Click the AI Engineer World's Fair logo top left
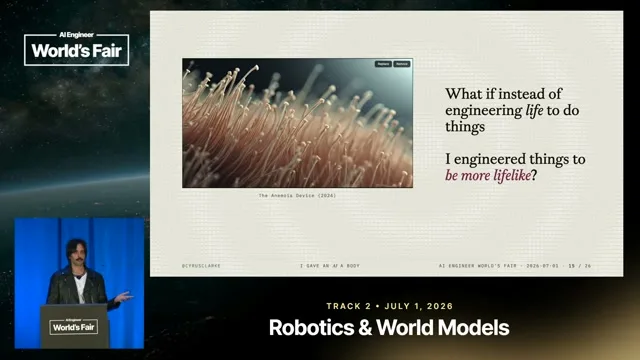 (77, 49)
